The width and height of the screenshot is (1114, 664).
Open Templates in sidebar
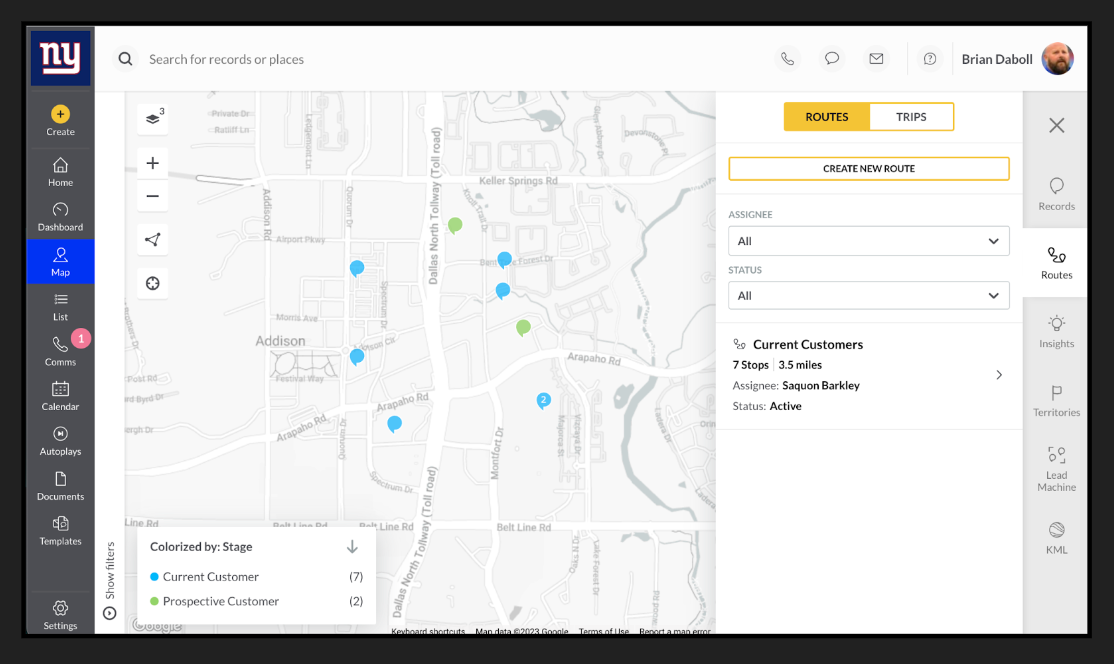[60, 531]
